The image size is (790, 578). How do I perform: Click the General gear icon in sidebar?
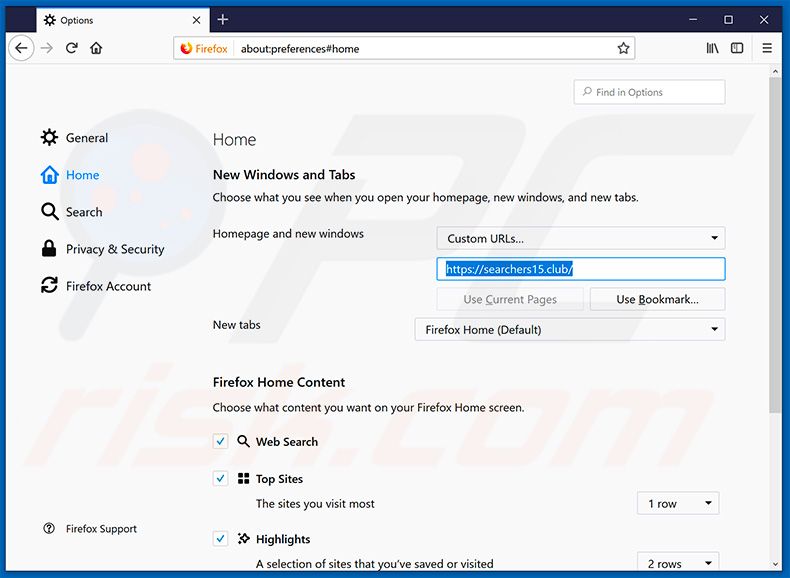coord(49,138)
